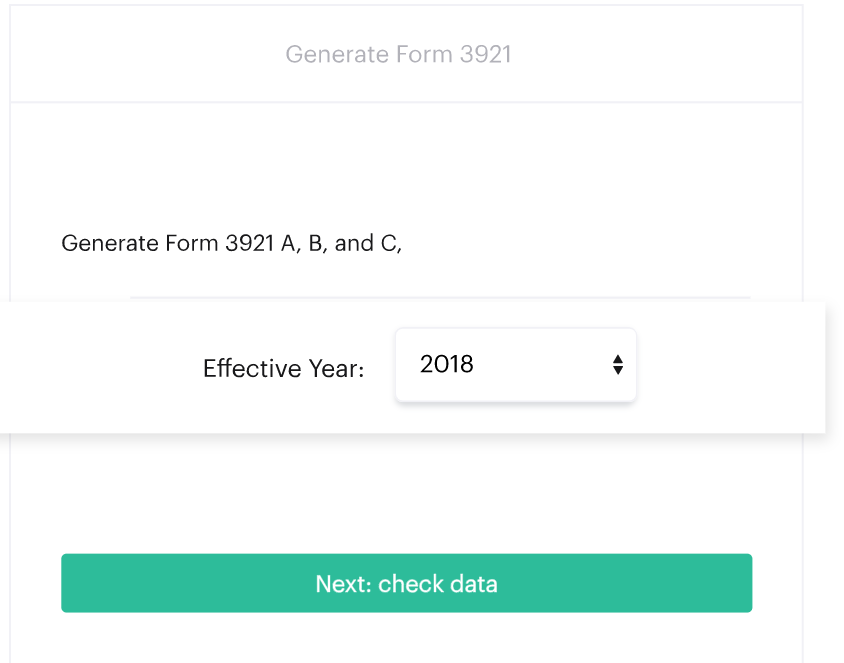
Task: Click the words 'A, B, and C' in the description
Action: 340,243
